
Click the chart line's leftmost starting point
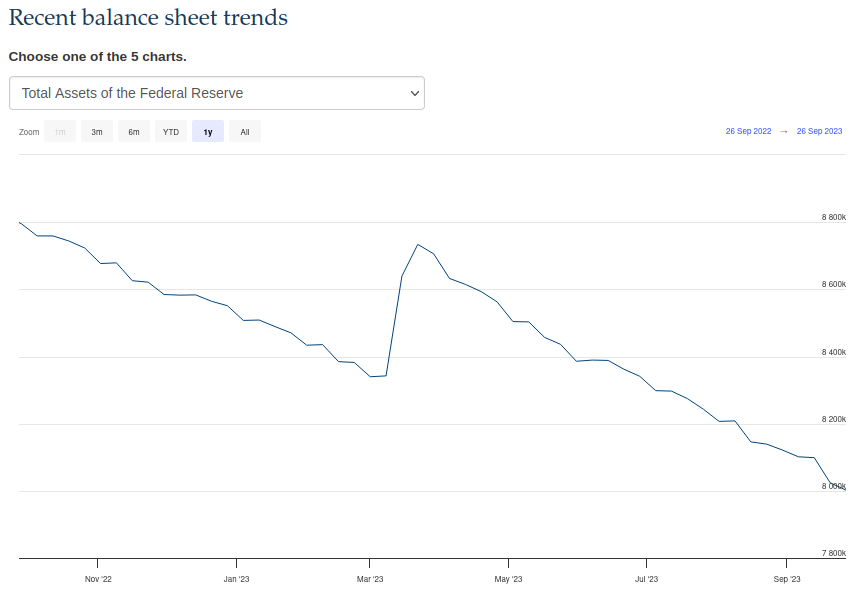pos(20,222)
